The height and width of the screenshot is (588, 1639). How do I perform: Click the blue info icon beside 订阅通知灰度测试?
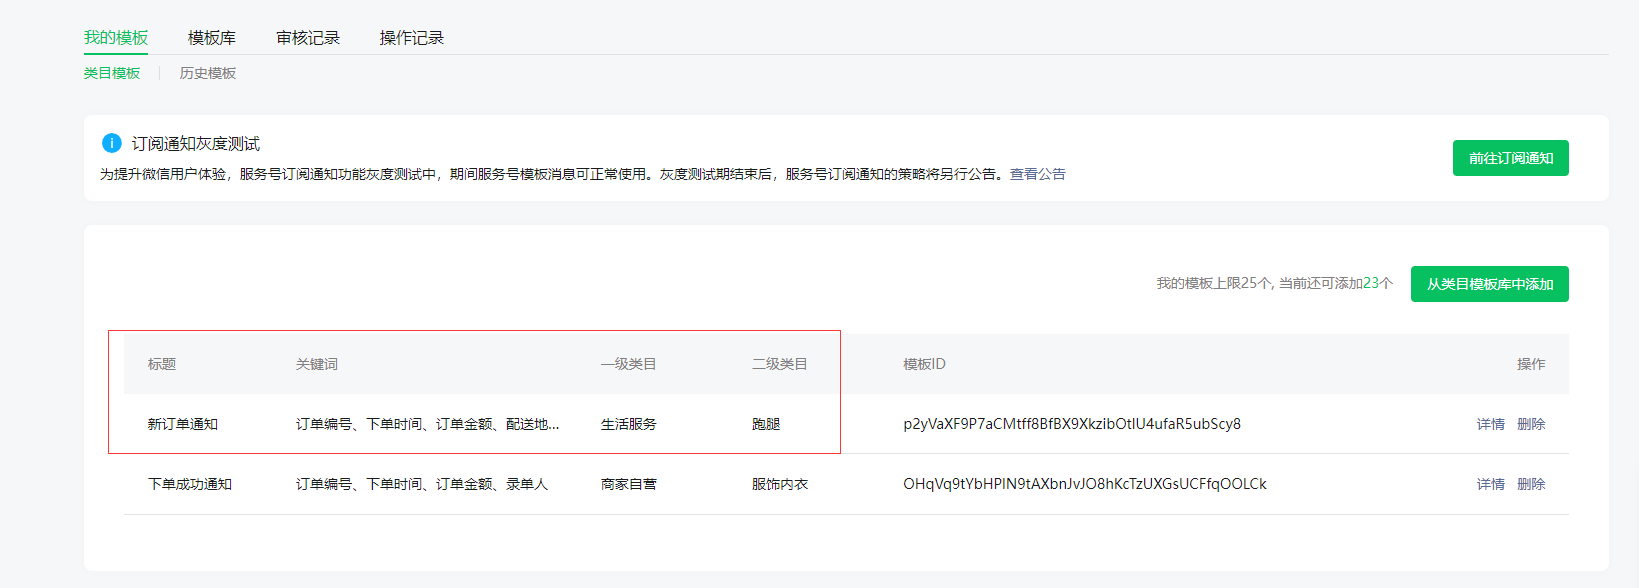(112, 143)
